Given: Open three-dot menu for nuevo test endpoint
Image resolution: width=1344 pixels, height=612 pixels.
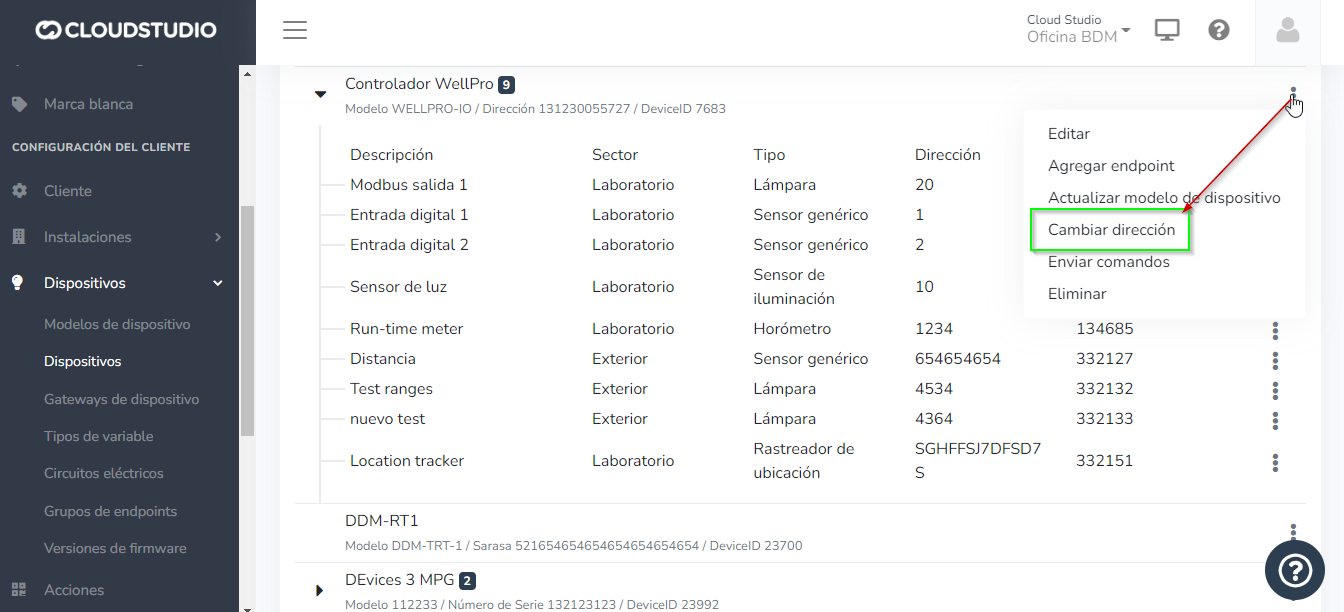Looking at the screenshot, I should pos(1275,420).
